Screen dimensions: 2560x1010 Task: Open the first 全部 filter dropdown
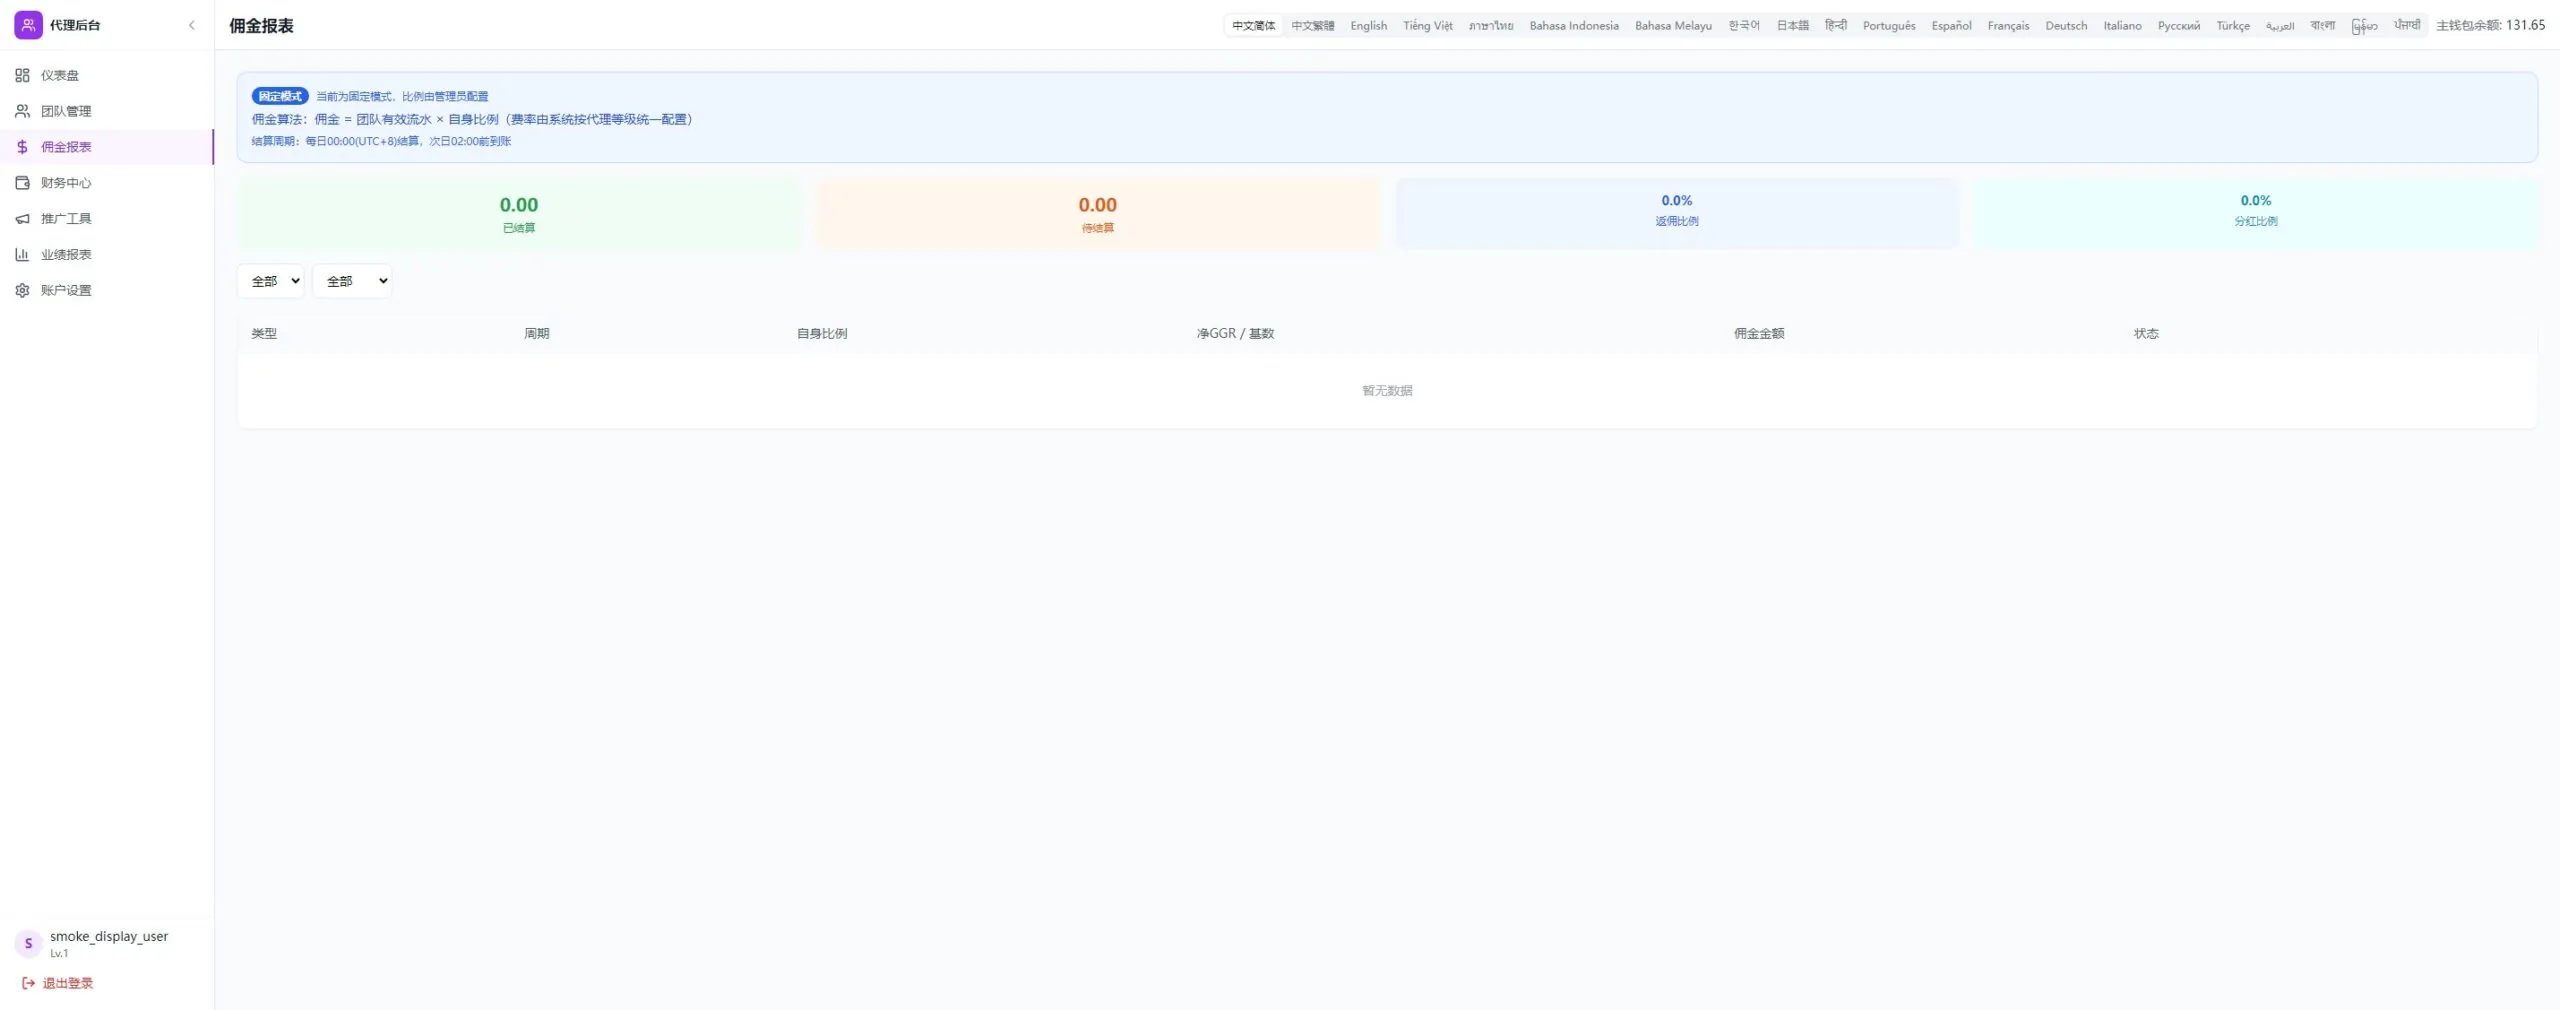coord(271,281)
